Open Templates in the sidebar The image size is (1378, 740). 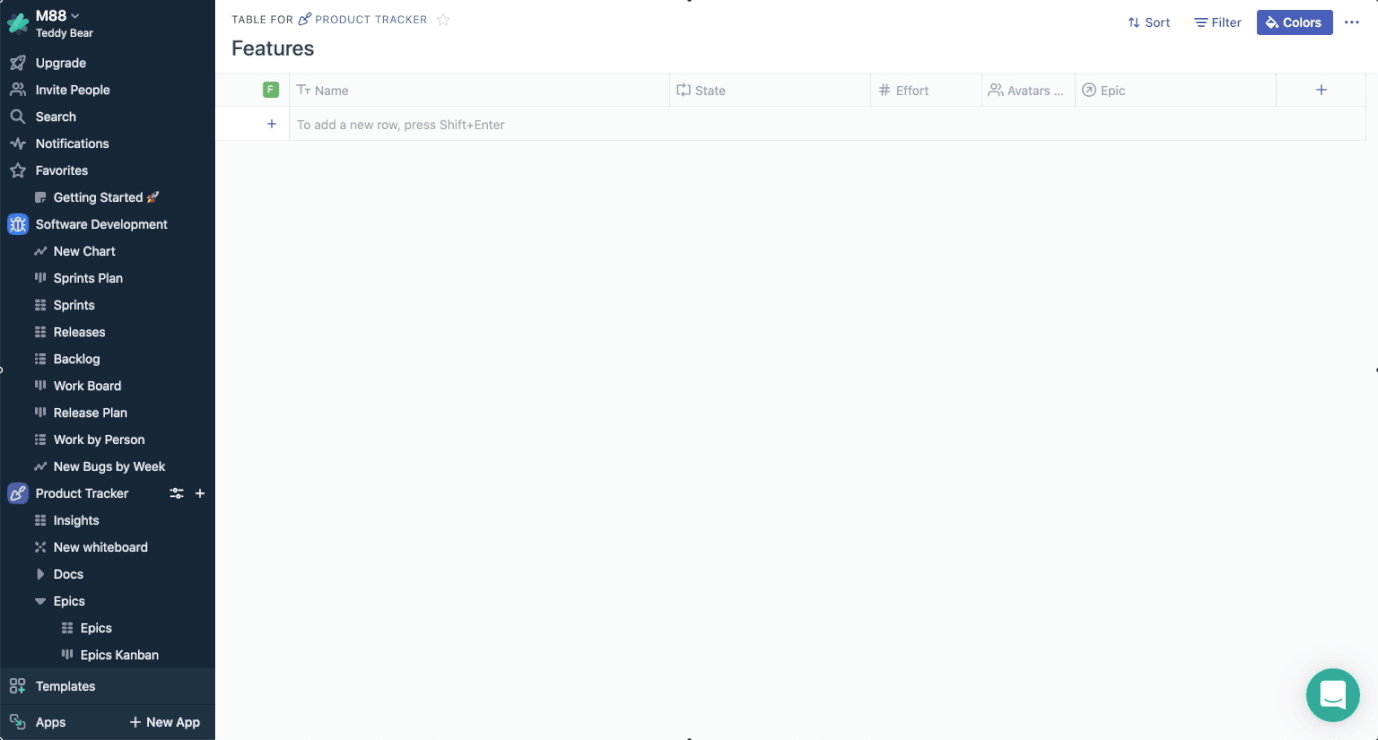(x=65, y=686)
